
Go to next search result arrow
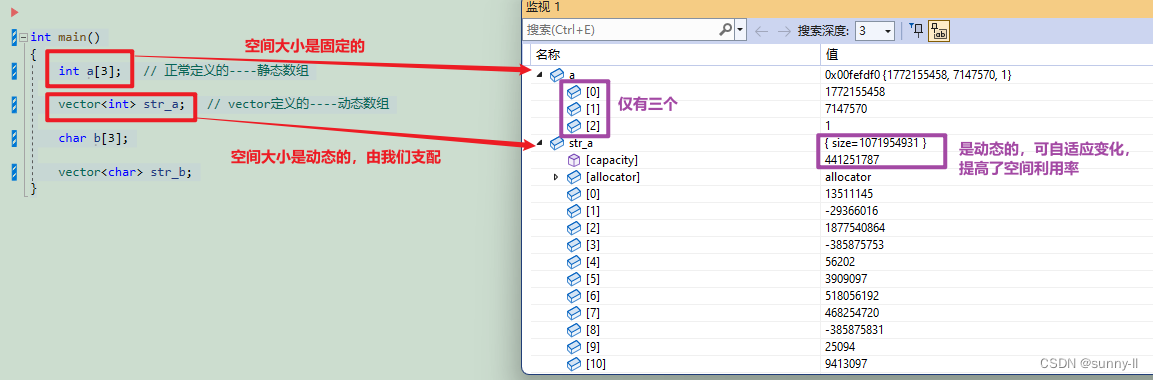[x=784, y=31]
